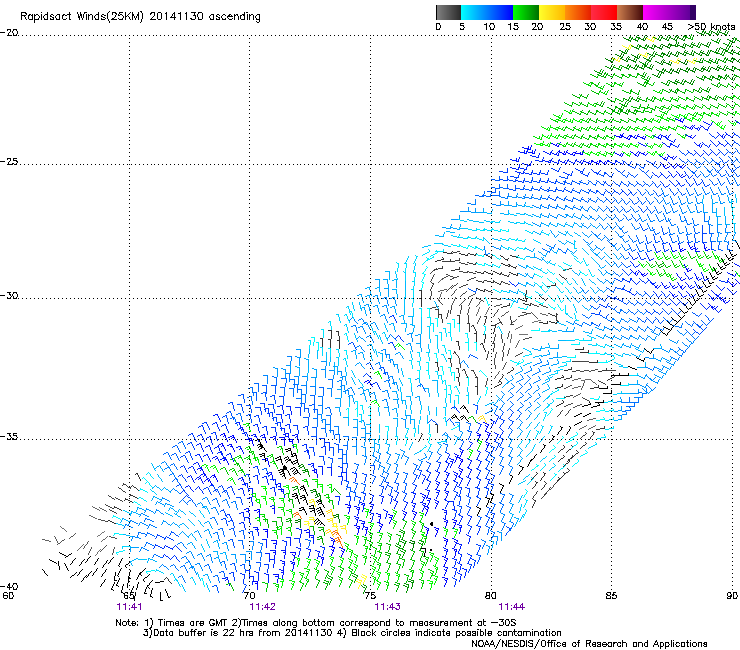740x650 pixels.
Task: Click the title 'Rapidscat Winds(25KM) 20141130 ascending'
Action: (140, 17)
